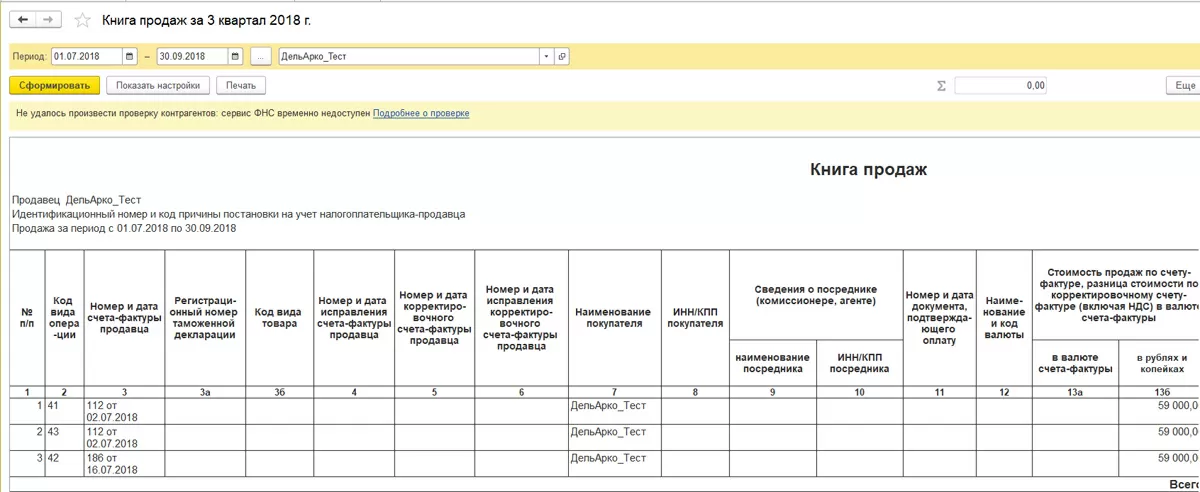
Task: Select cell '112 от 02.07.2018' in row 2
Action: pyautogui.click(x=124, y=437)
